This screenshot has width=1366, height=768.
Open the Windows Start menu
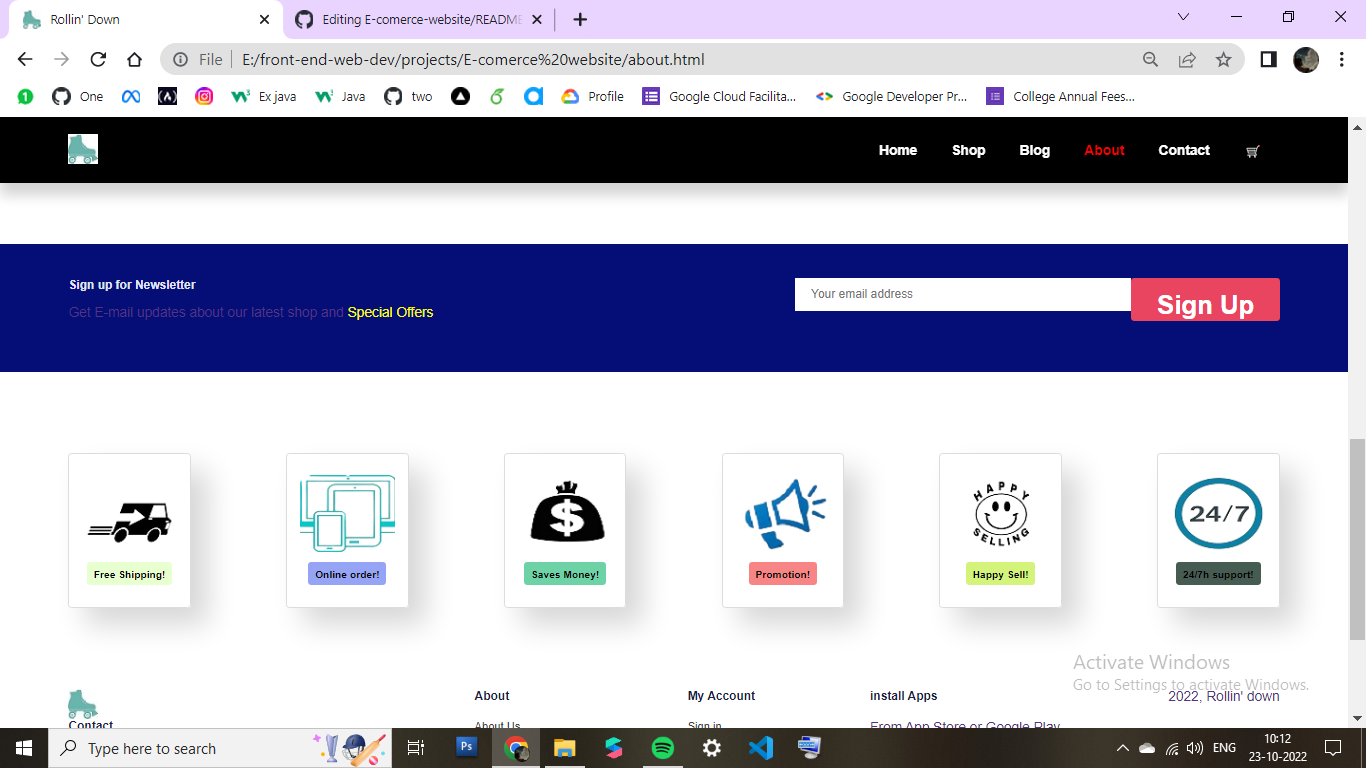(x=24, y=748)
